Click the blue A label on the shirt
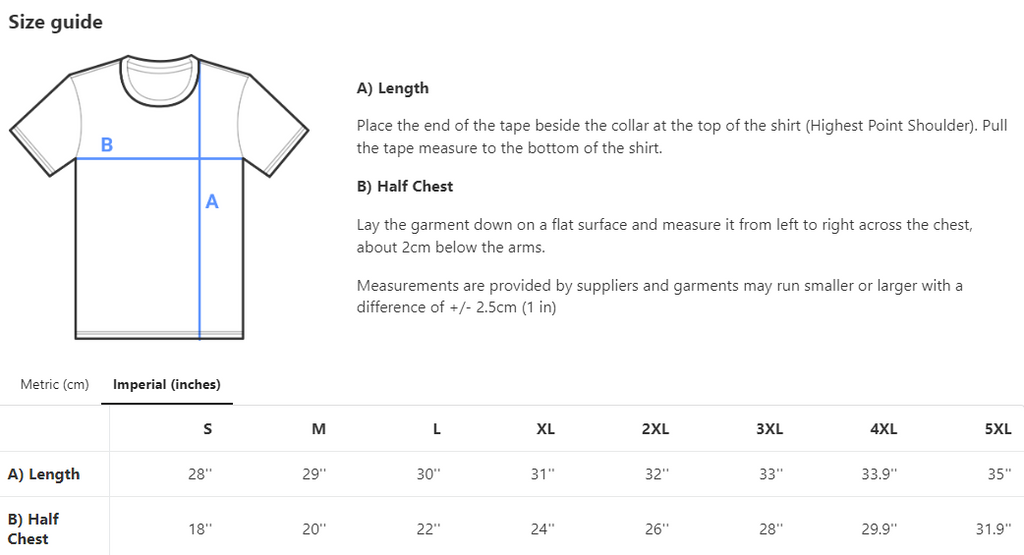The image size is (1024, 555). point(212,202)
